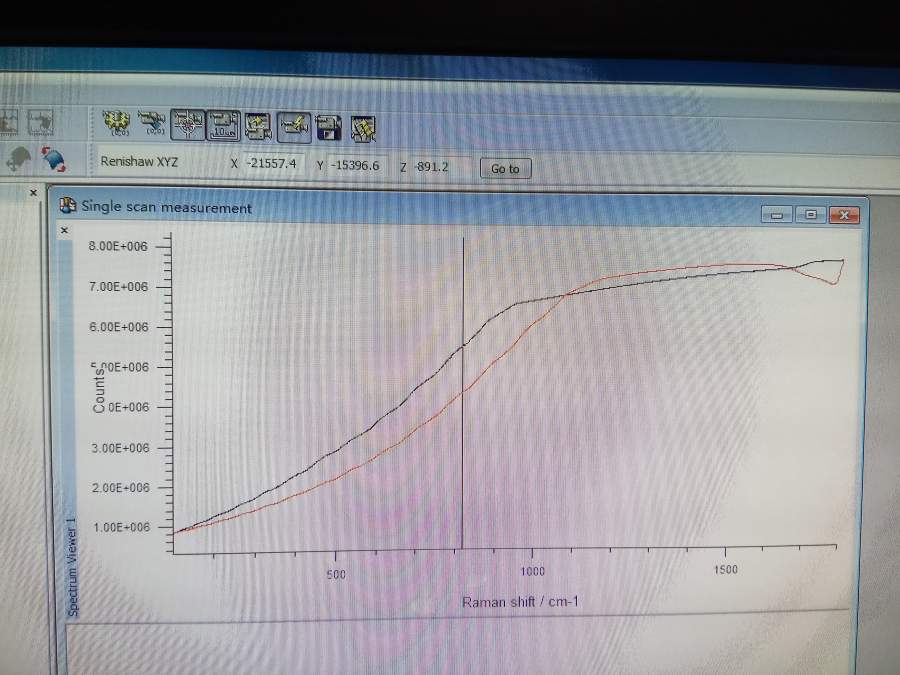The image size is (900, 675).
Task: Click the dual camera snapshot icon
Action: point(258,126)
